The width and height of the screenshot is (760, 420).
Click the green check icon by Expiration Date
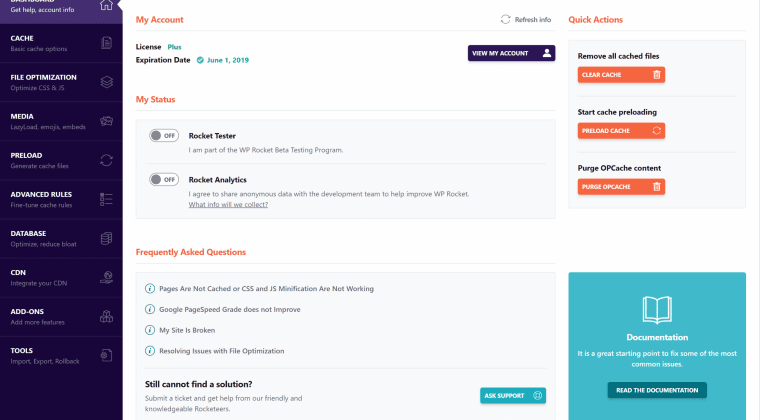(x=200, y=60)
